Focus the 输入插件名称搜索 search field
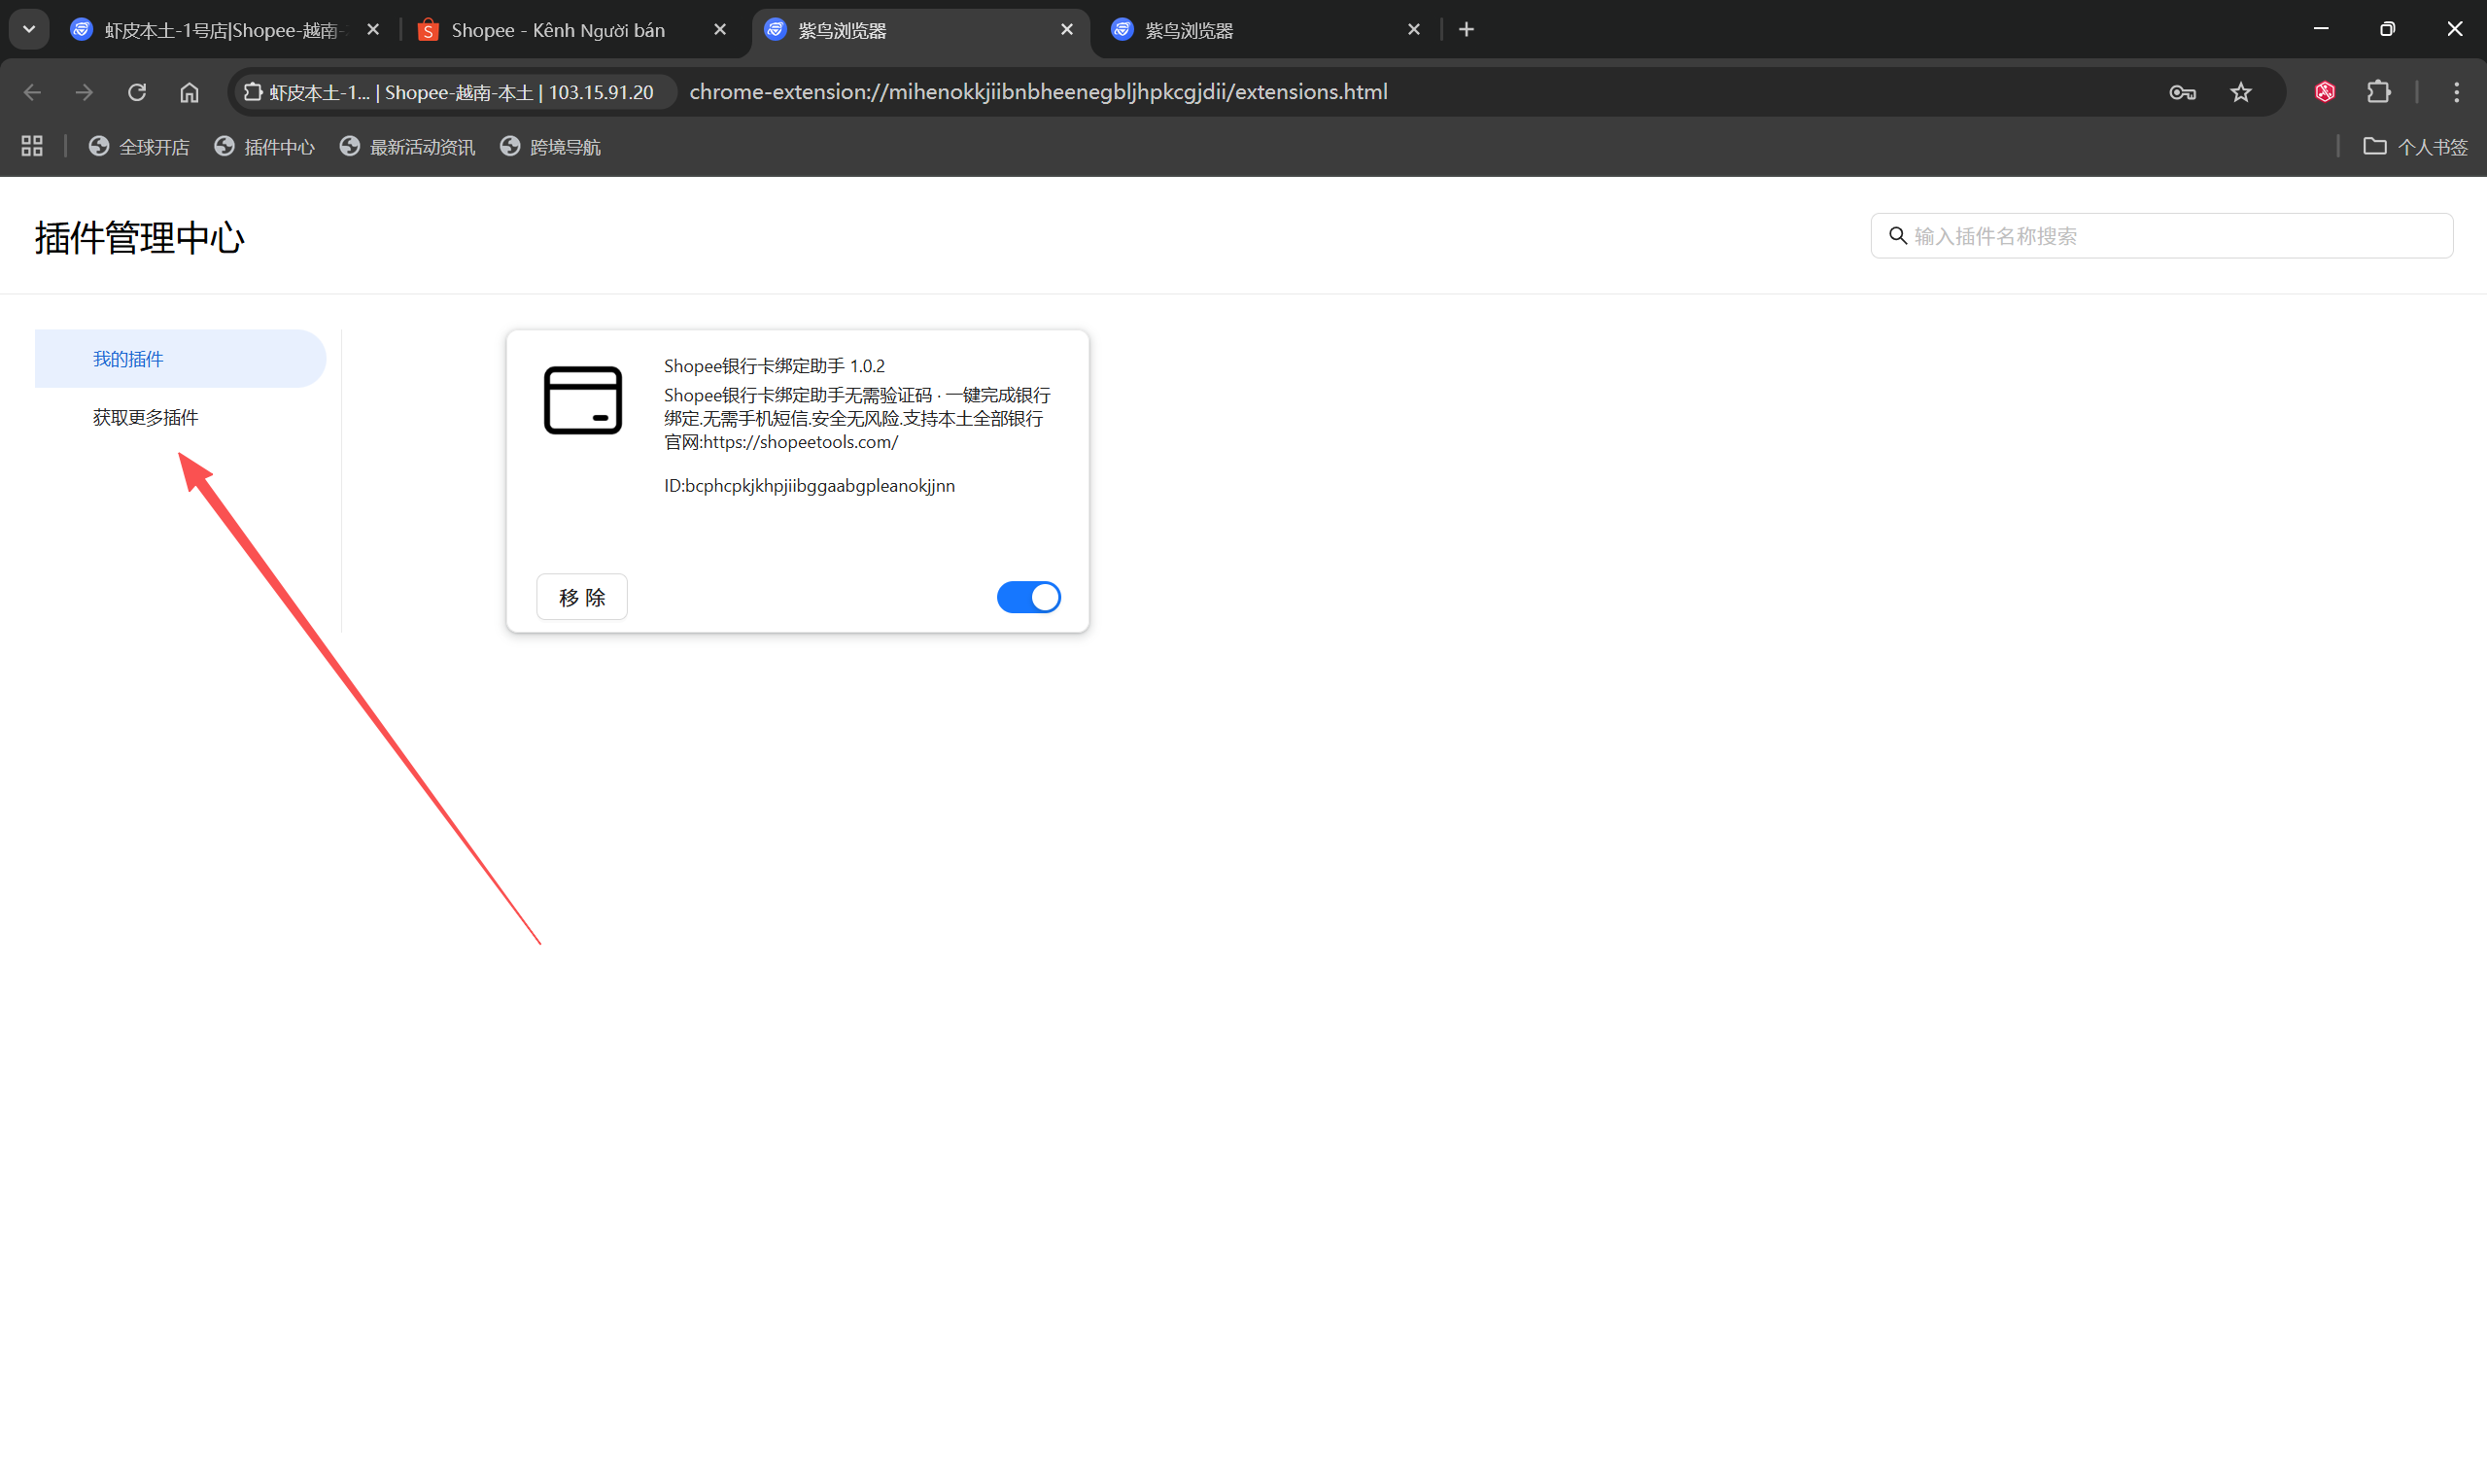Image resolution: width=2487 pixels, height=1484 pixels. tap(2161, 236)
